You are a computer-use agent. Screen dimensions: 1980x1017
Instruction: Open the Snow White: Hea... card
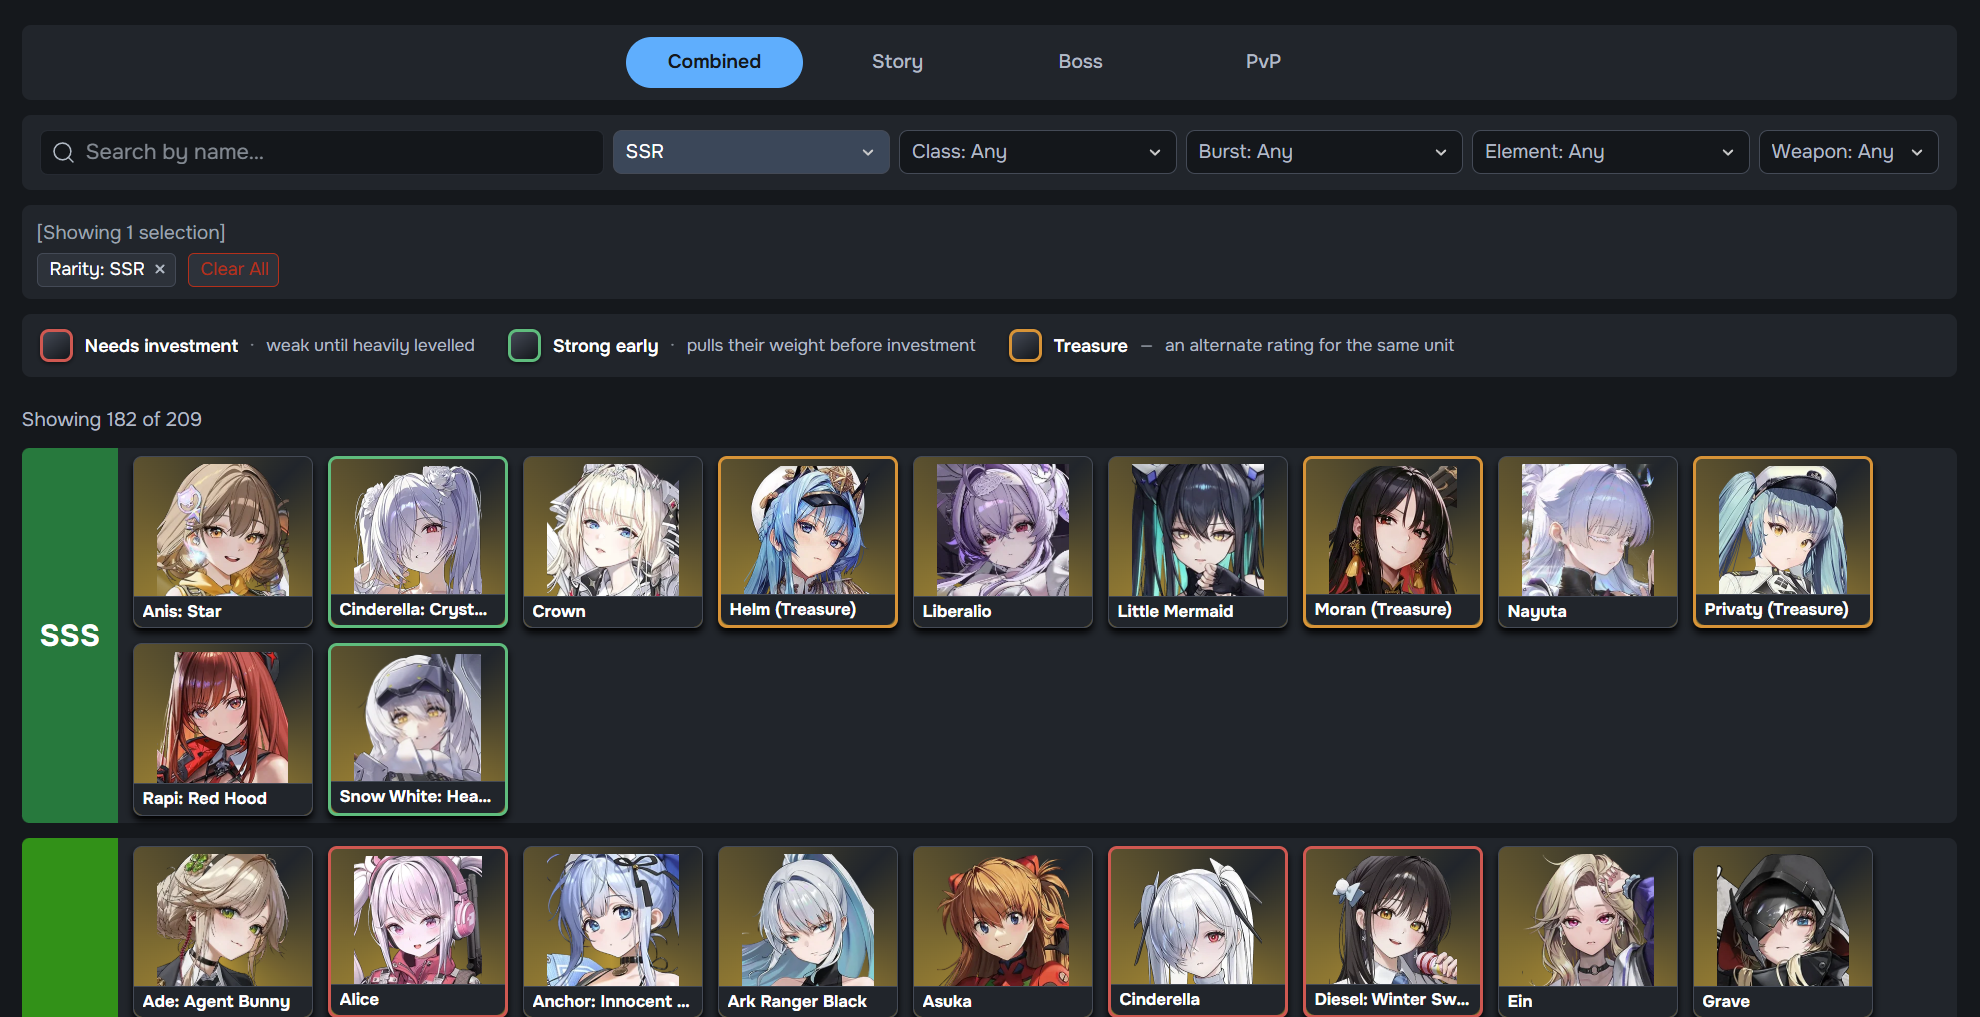coord(418,729)
